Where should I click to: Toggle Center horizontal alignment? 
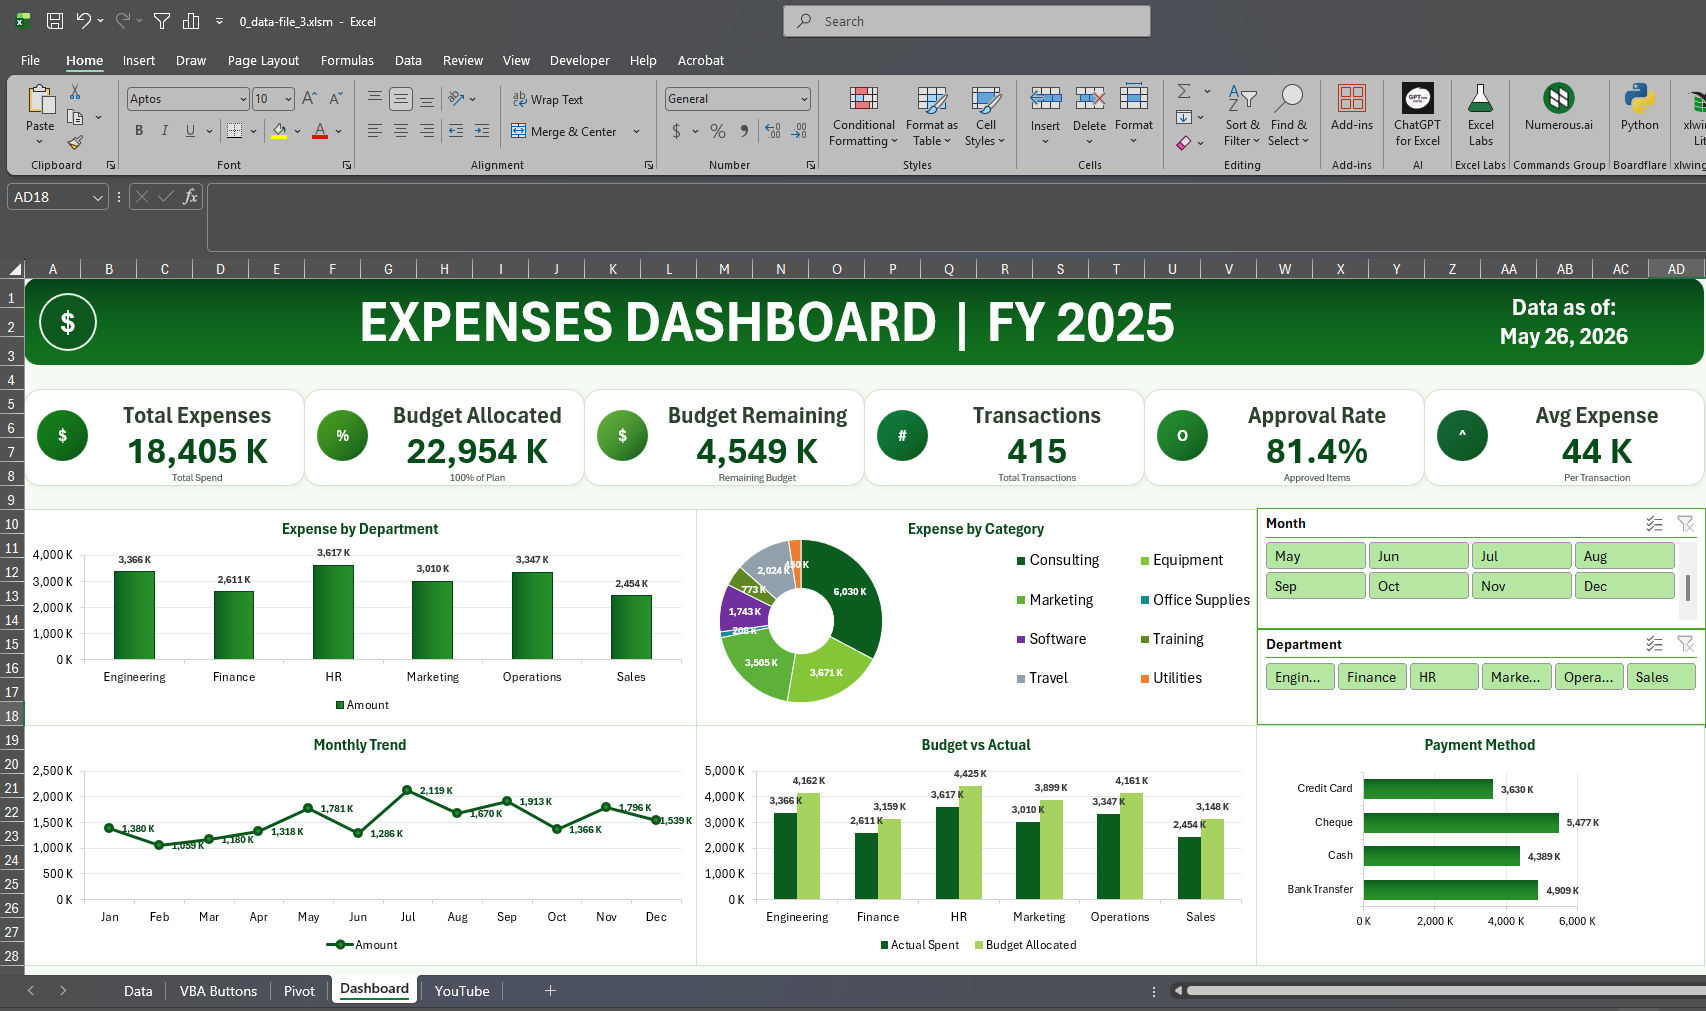400,131
